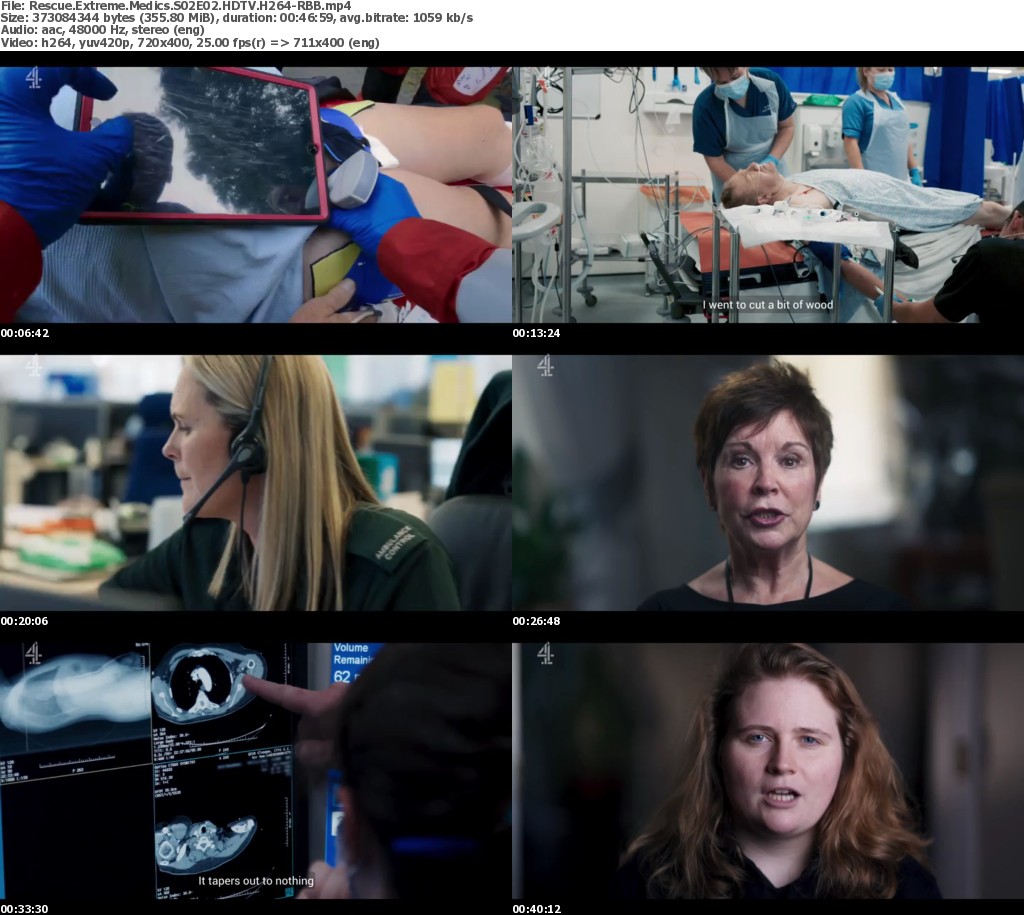Image resolution: width=1024 pixels, height=915 pixels.
Task: Jump to the 00:33:30 timestamp
Action: point(24,909)
